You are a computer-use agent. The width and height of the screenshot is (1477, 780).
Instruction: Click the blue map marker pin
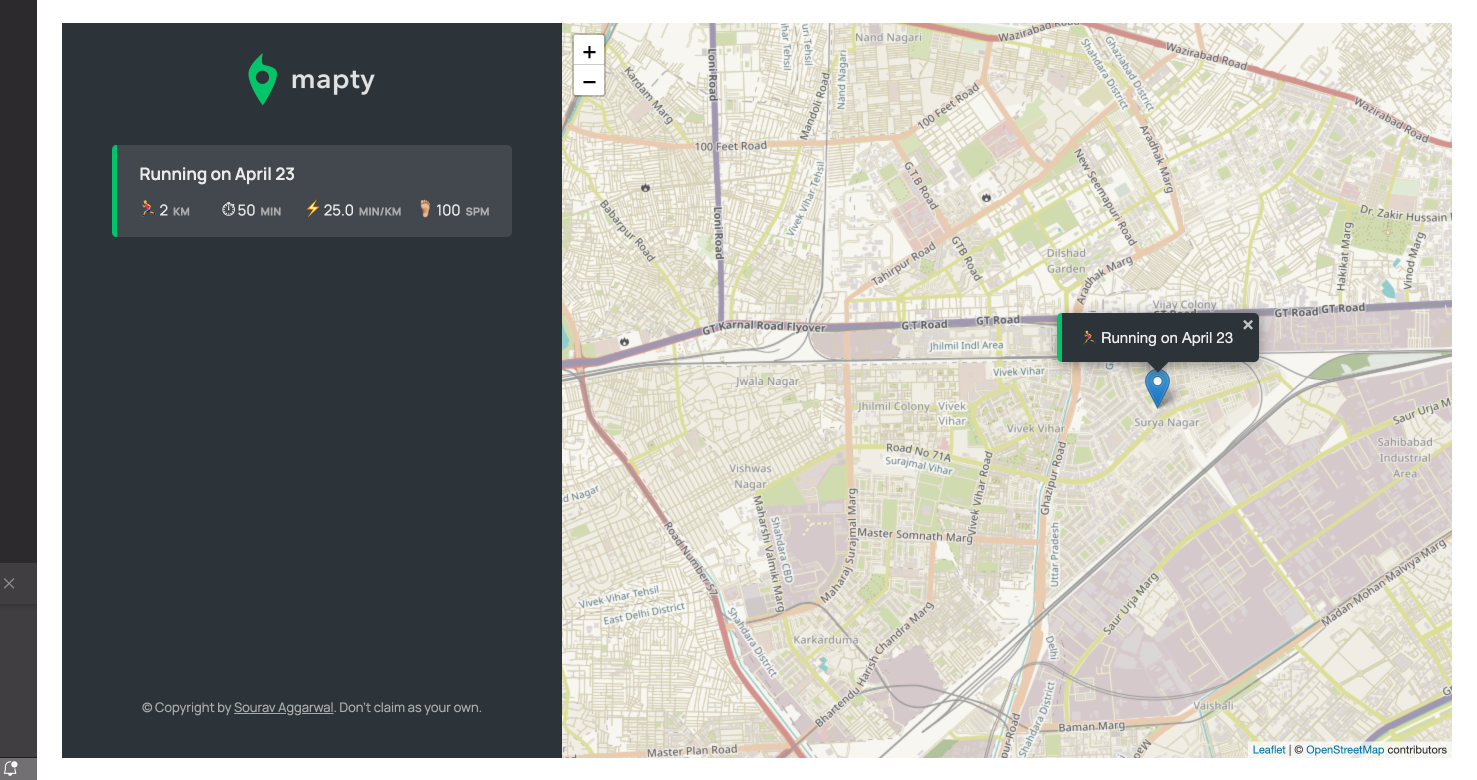(1157, 388)
